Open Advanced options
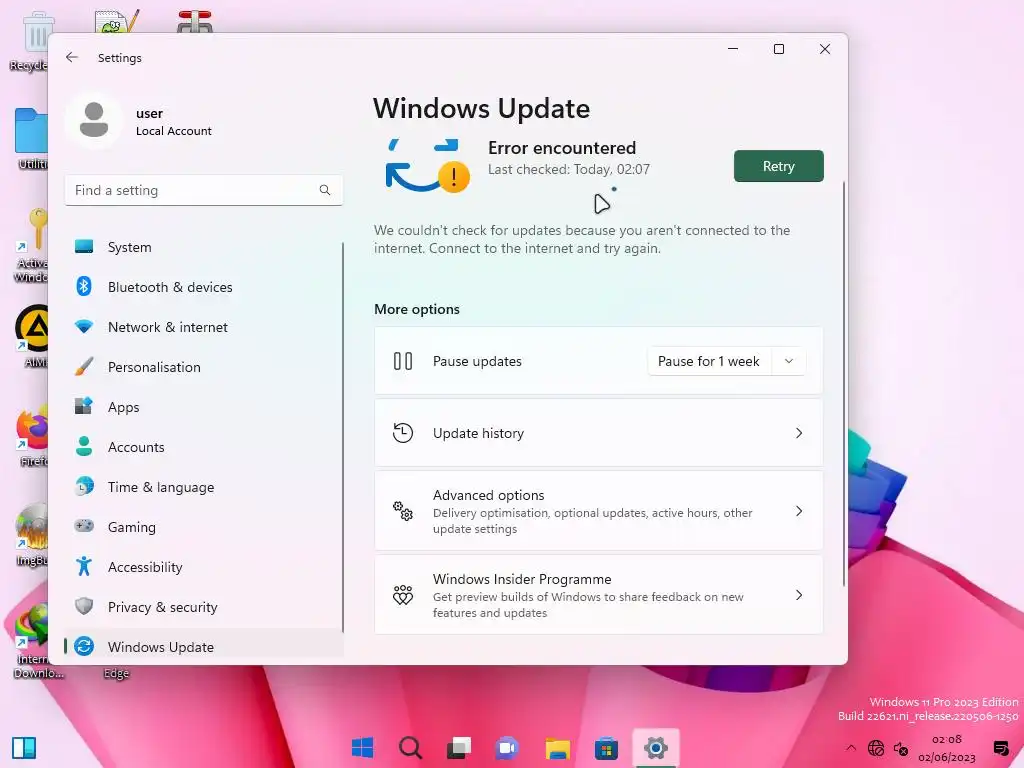 (599, 511)
